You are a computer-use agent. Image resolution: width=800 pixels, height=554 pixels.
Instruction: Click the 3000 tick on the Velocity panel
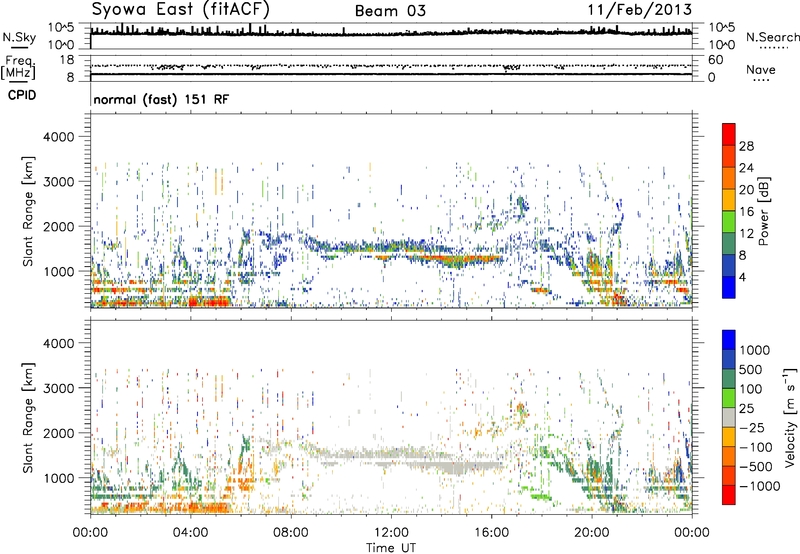[59, 388]
